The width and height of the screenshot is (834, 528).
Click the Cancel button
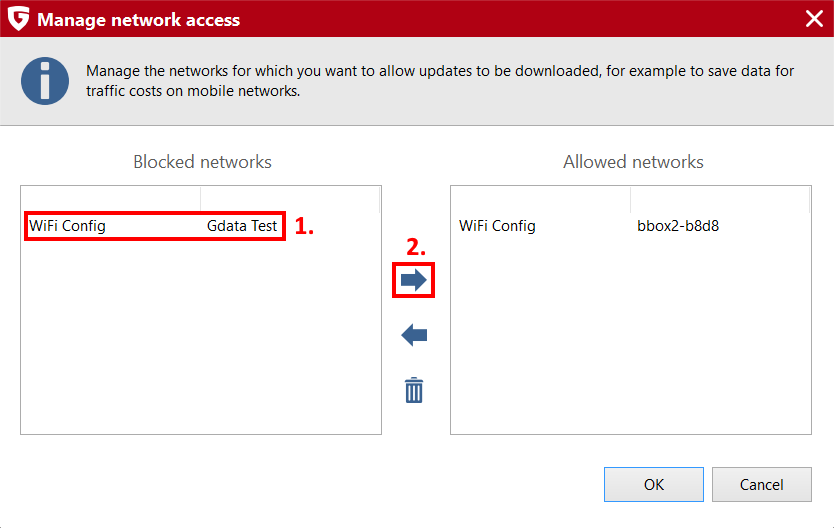(762, 484)
